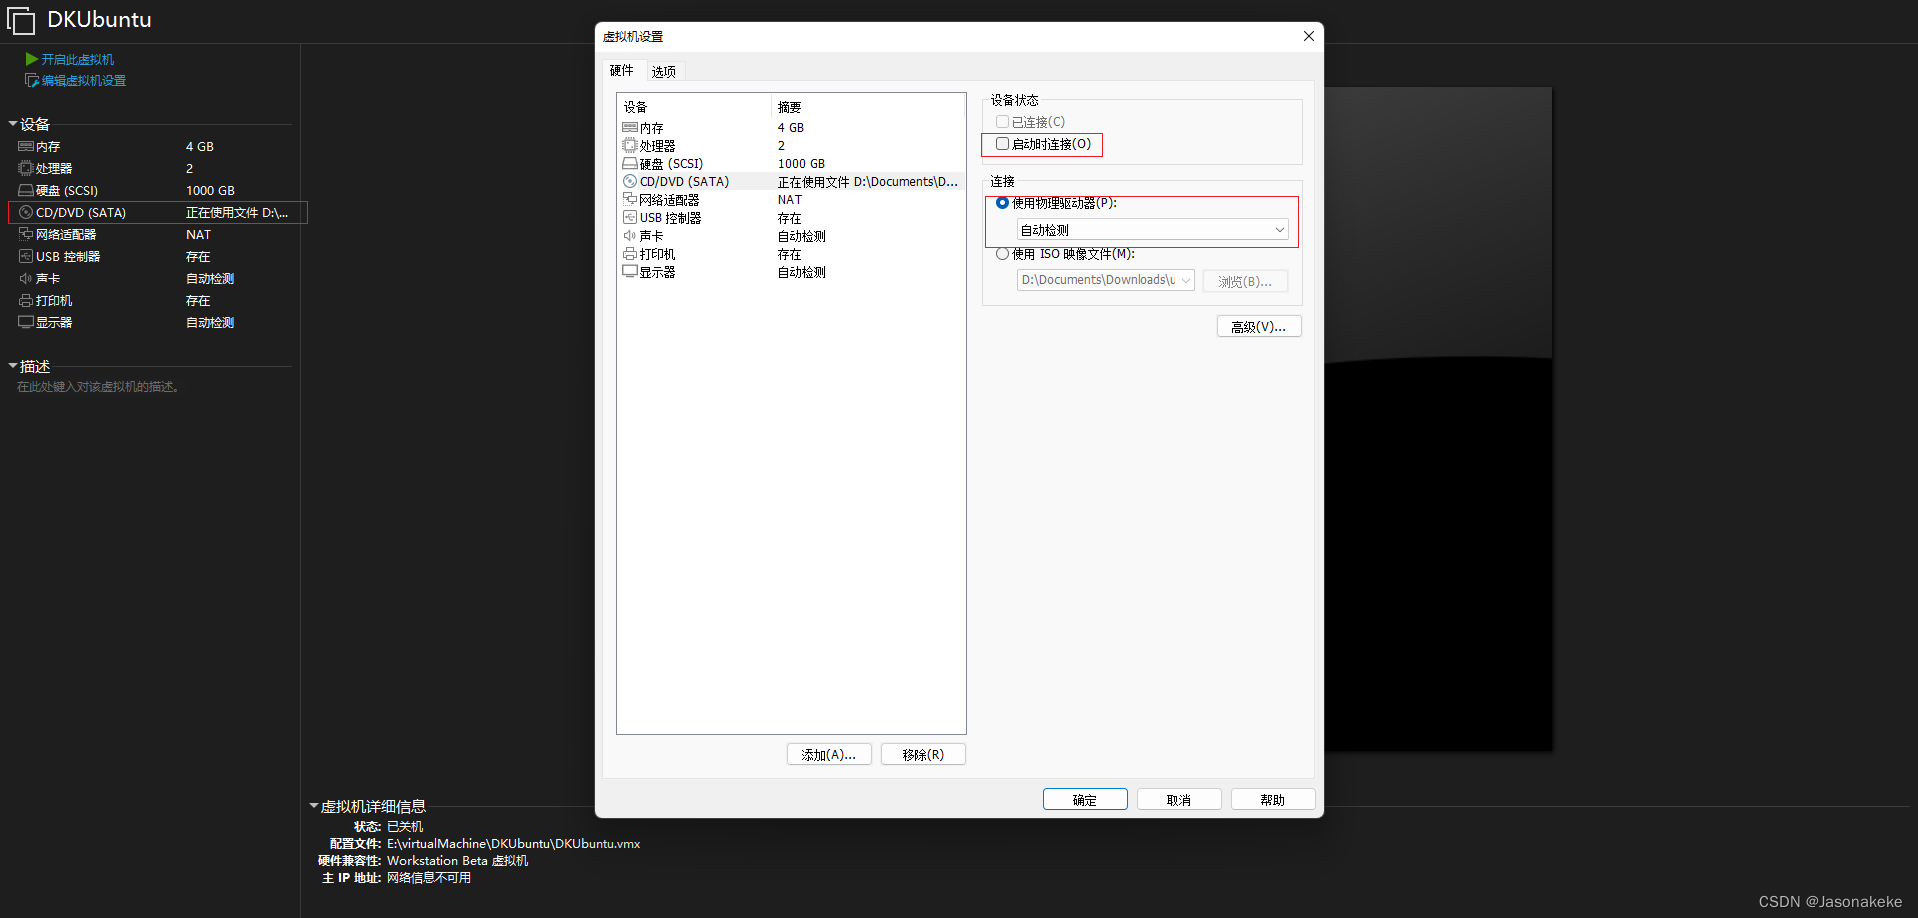
Task: Select the 网络适配器 row in the settings dialog
Action: [x=791, y=199]
